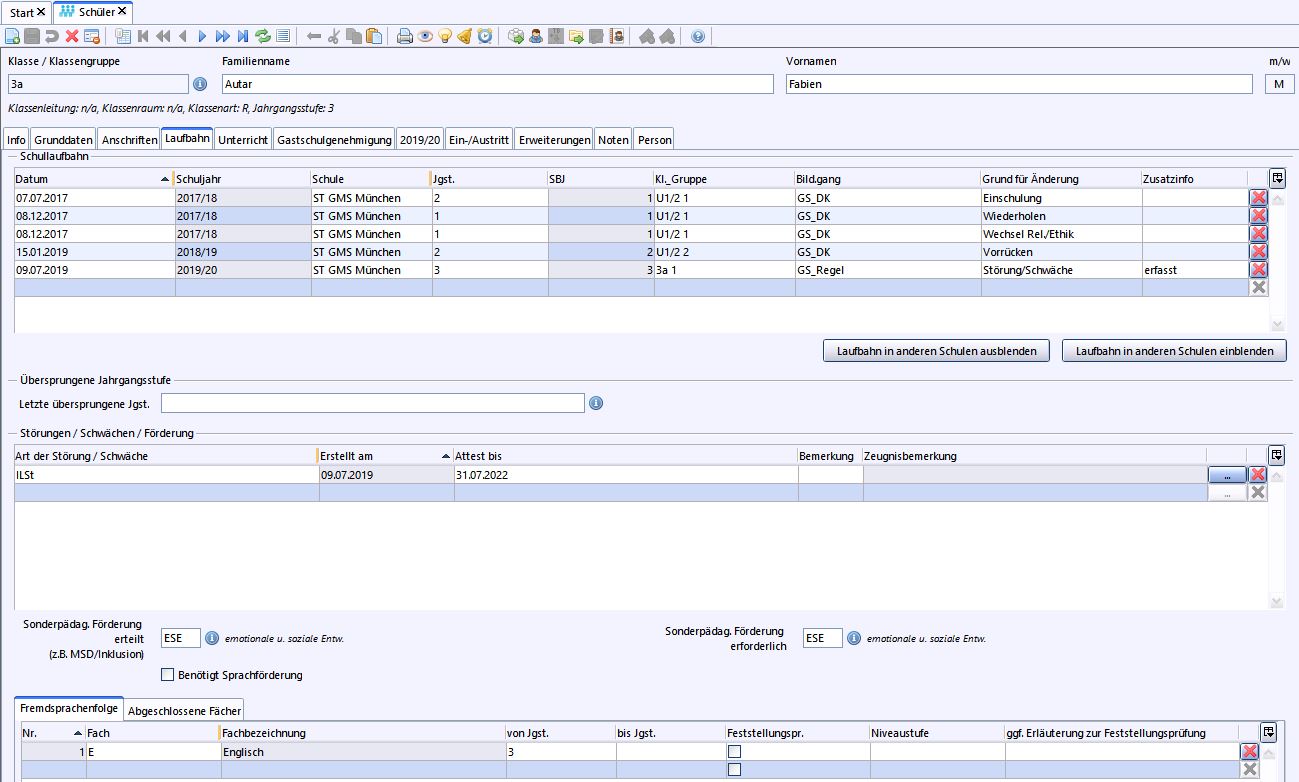Sort languages by Nr. column header

52,733
